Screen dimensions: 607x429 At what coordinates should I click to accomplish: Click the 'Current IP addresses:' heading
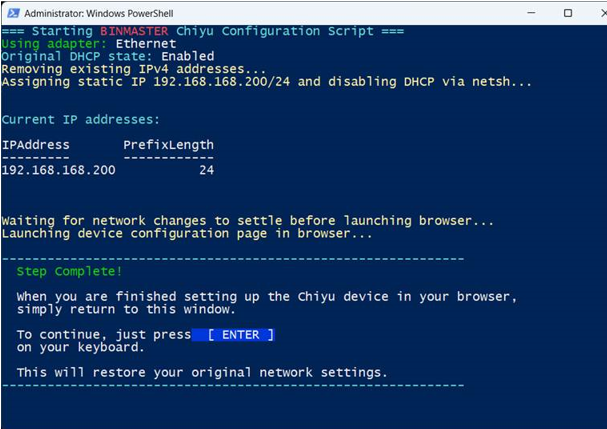[x=81, y=120]
